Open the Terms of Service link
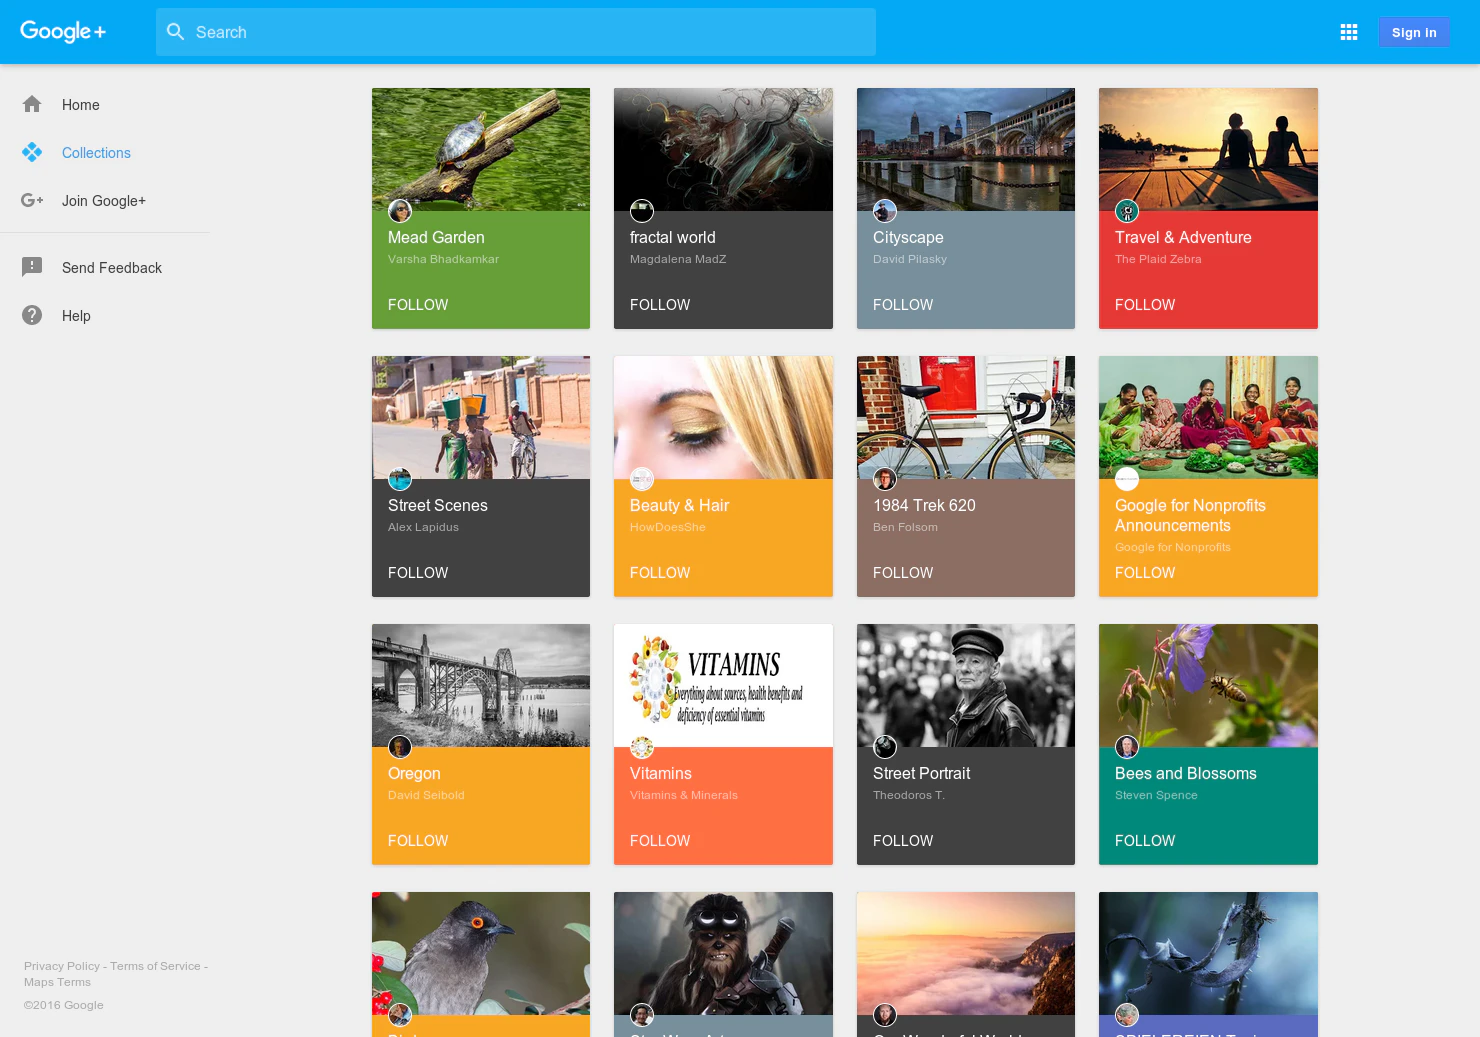1480x1037 pixels. click(155, 966)
